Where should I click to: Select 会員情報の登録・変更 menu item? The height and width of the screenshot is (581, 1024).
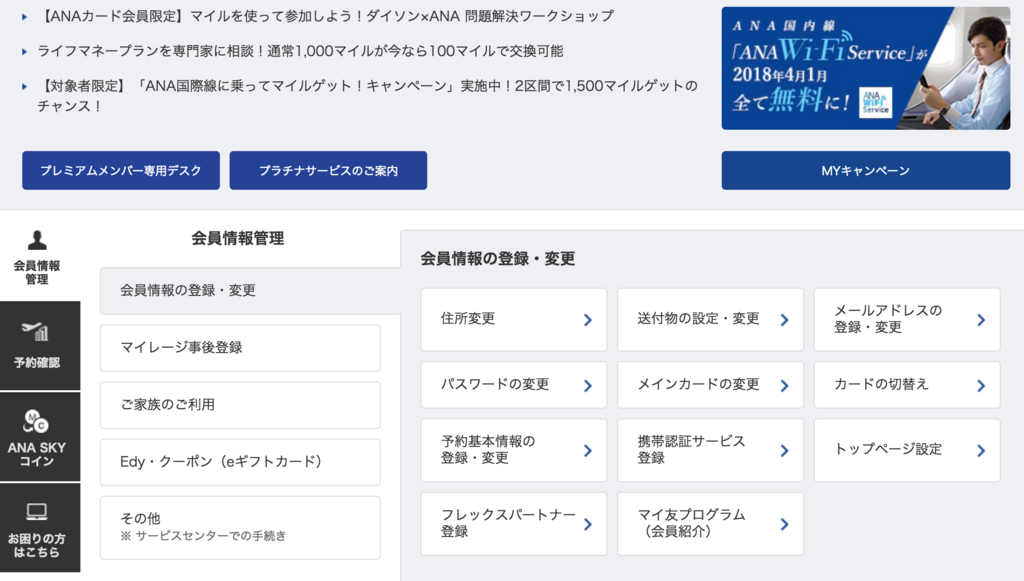coord(250,290)
